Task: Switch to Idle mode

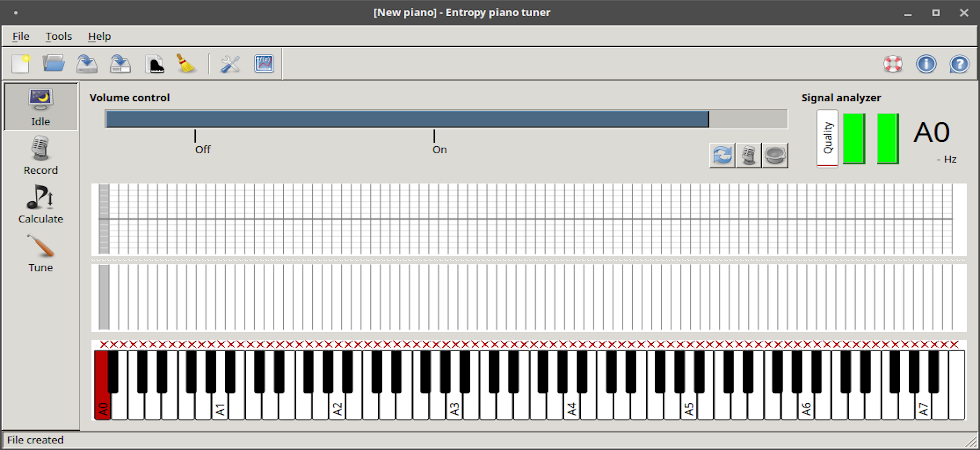Action: (41, 107)
